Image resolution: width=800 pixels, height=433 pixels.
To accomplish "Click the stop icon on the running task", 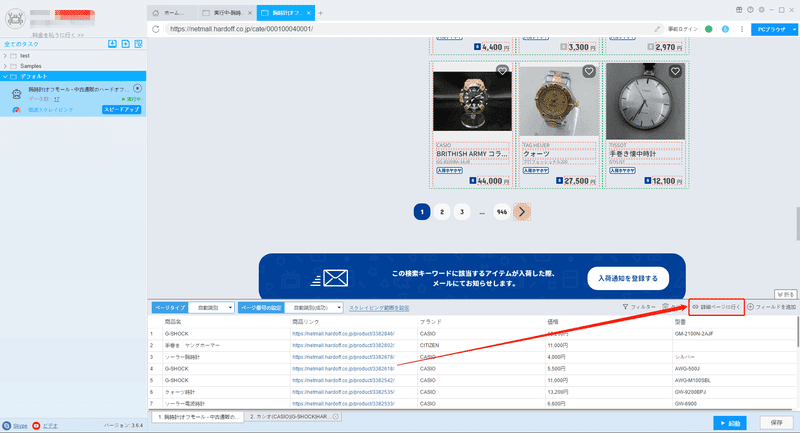I will pyautogui.click(x=137, y=89).
